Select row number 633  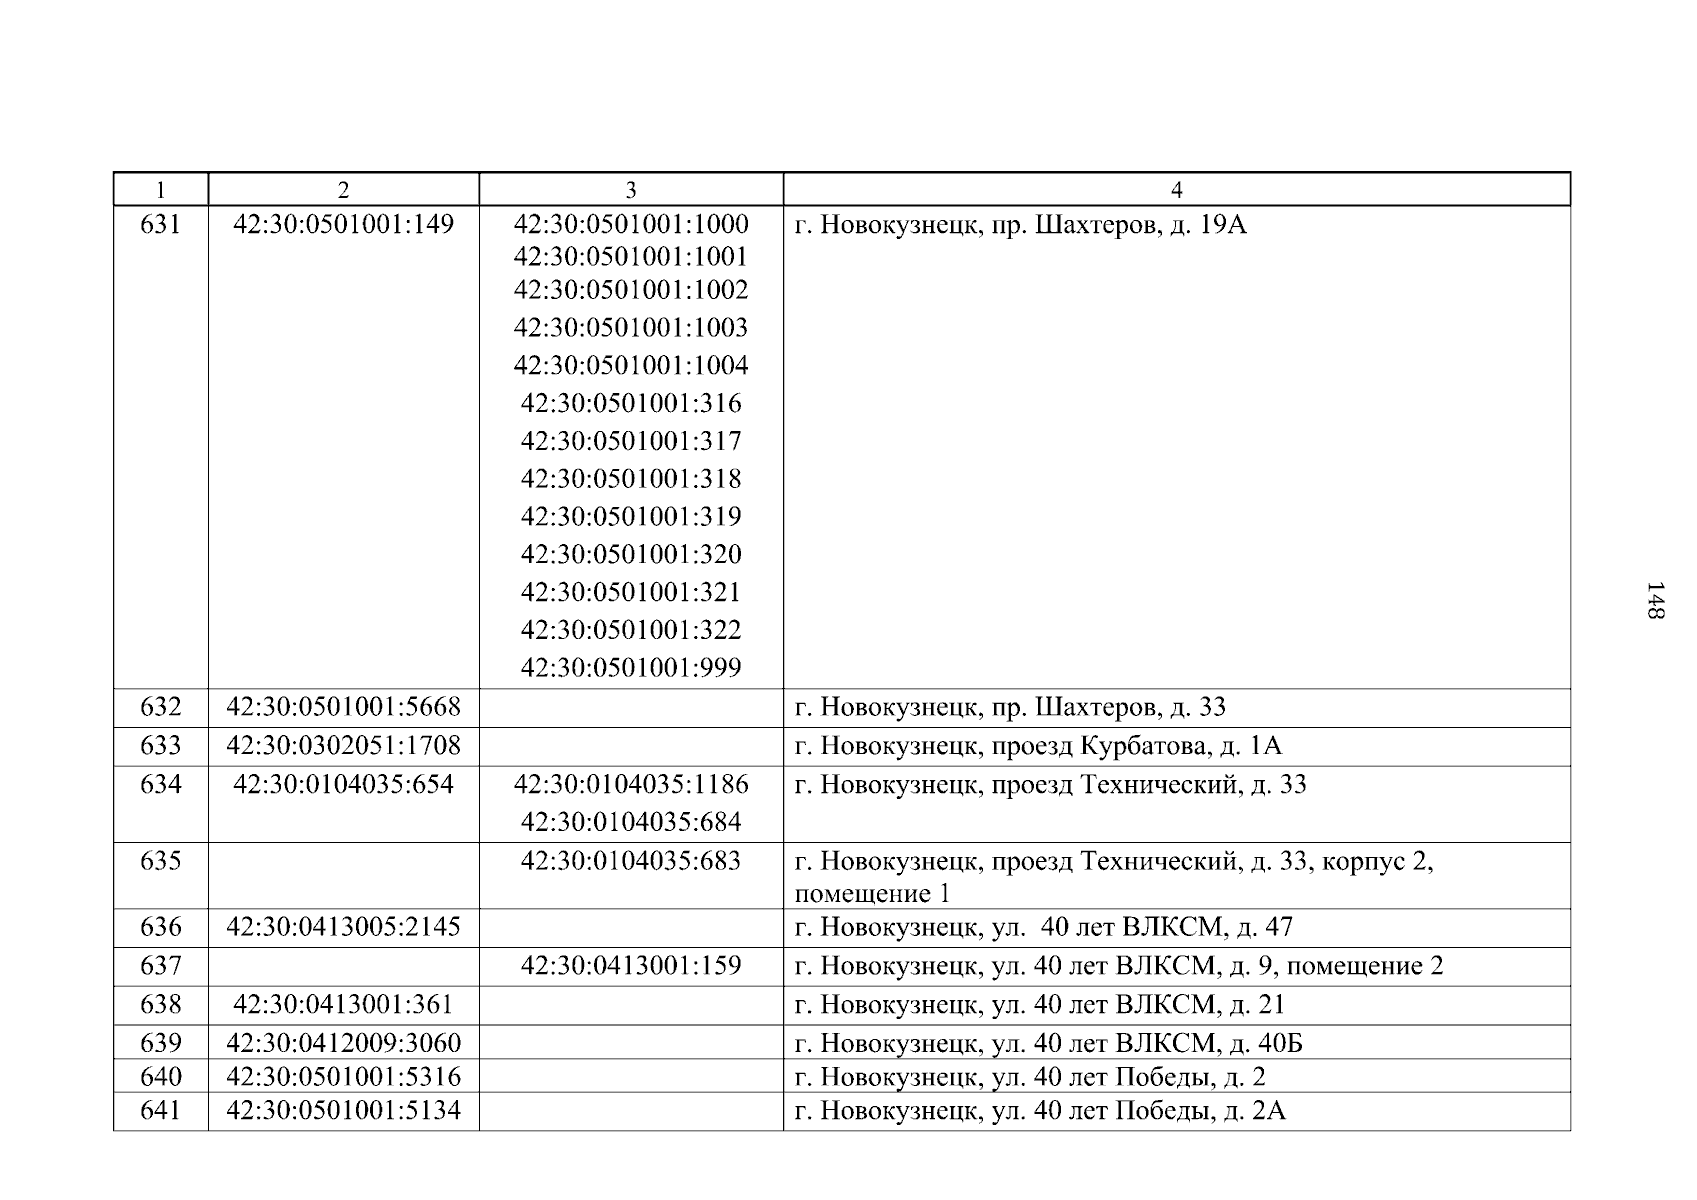(161, 746)
